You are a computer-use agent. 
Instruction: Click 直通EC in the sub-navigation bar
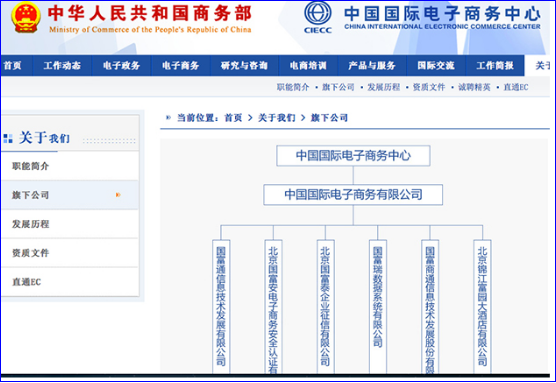(x=516, y=87)
